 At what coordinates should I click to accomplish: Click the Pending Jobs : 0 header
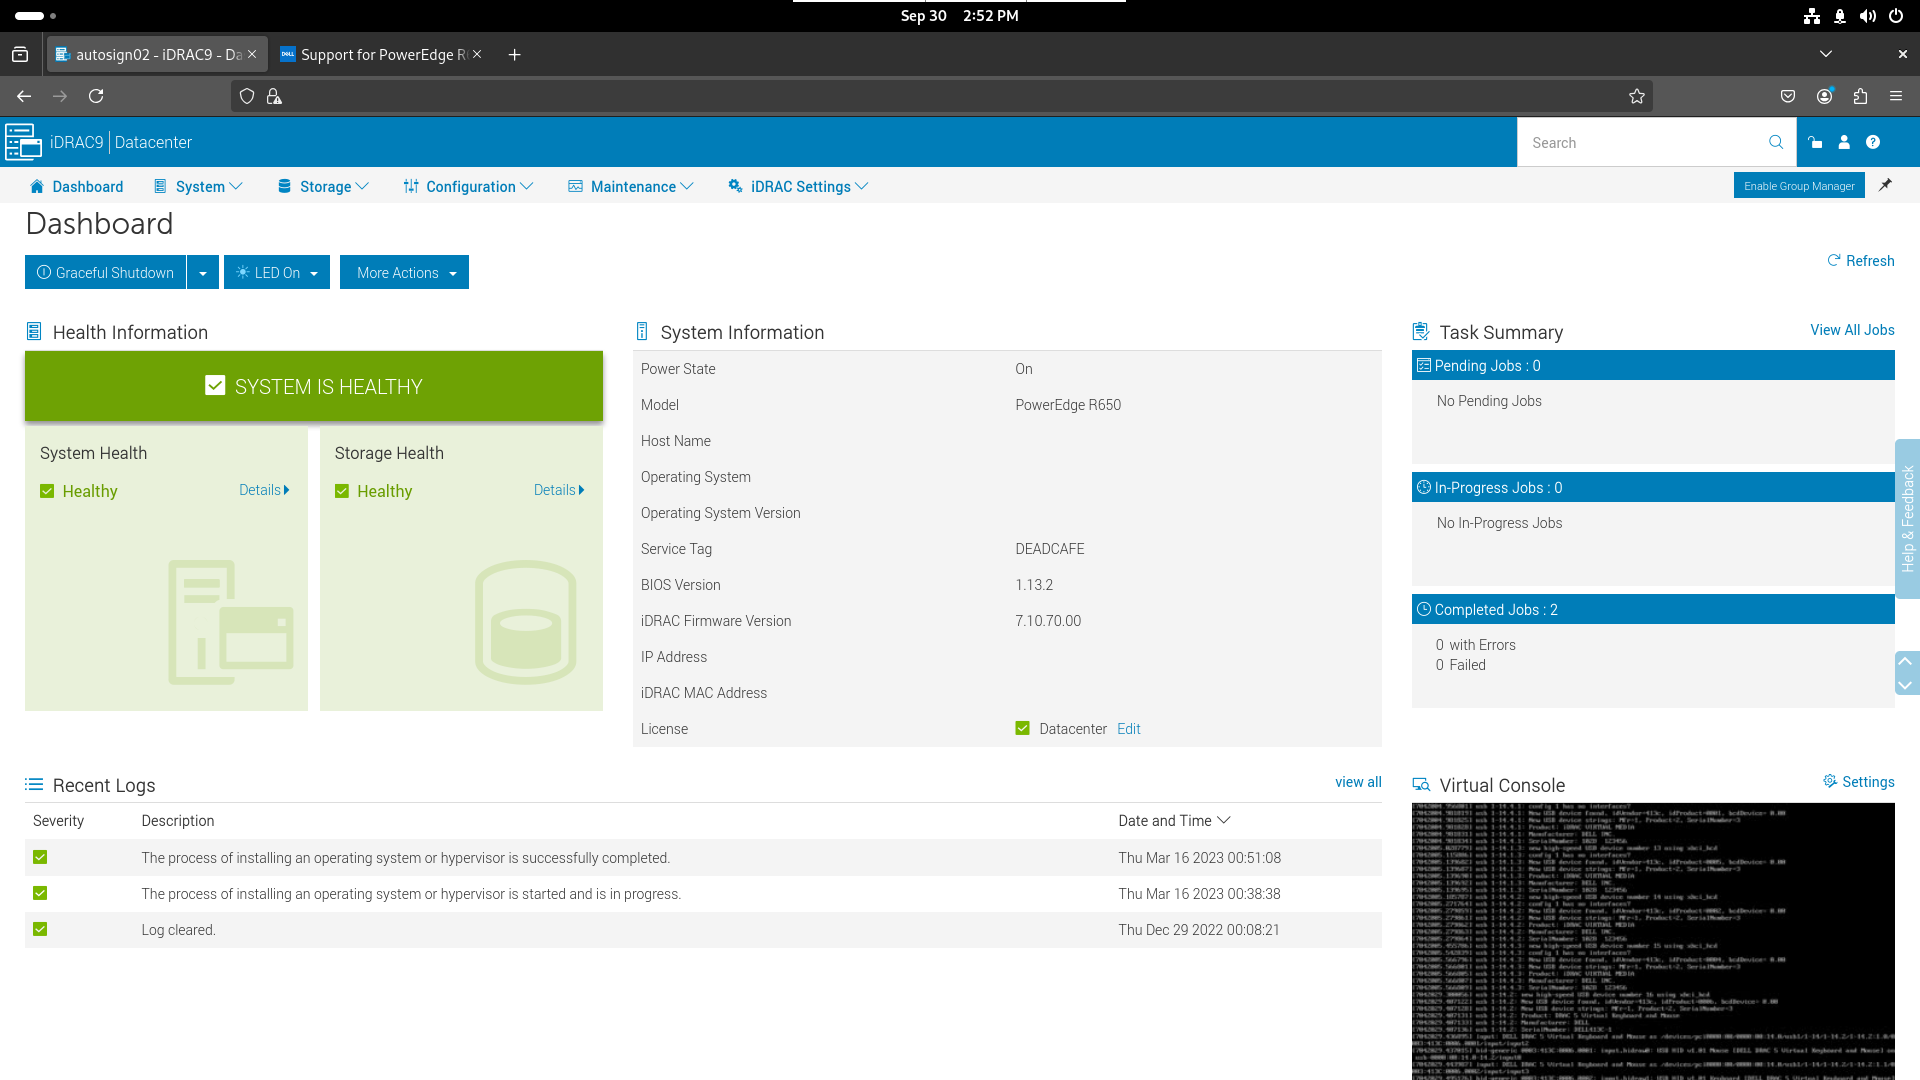tap(1653, 365)
